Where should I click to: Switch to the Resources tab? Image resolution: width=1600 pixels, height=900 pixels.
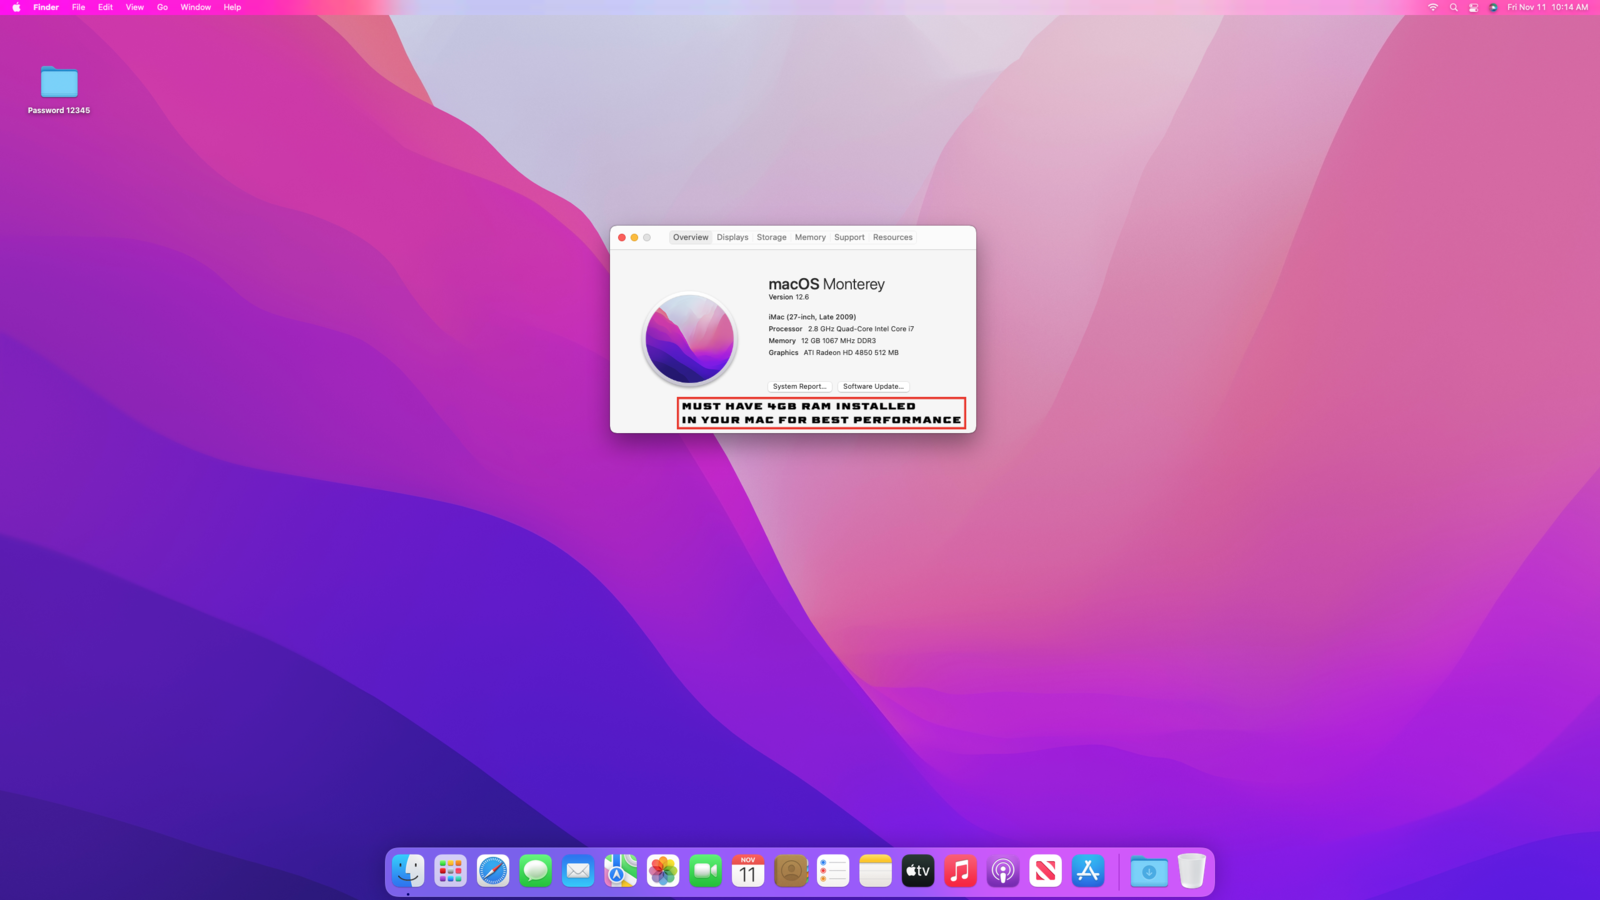pos(892,237)
